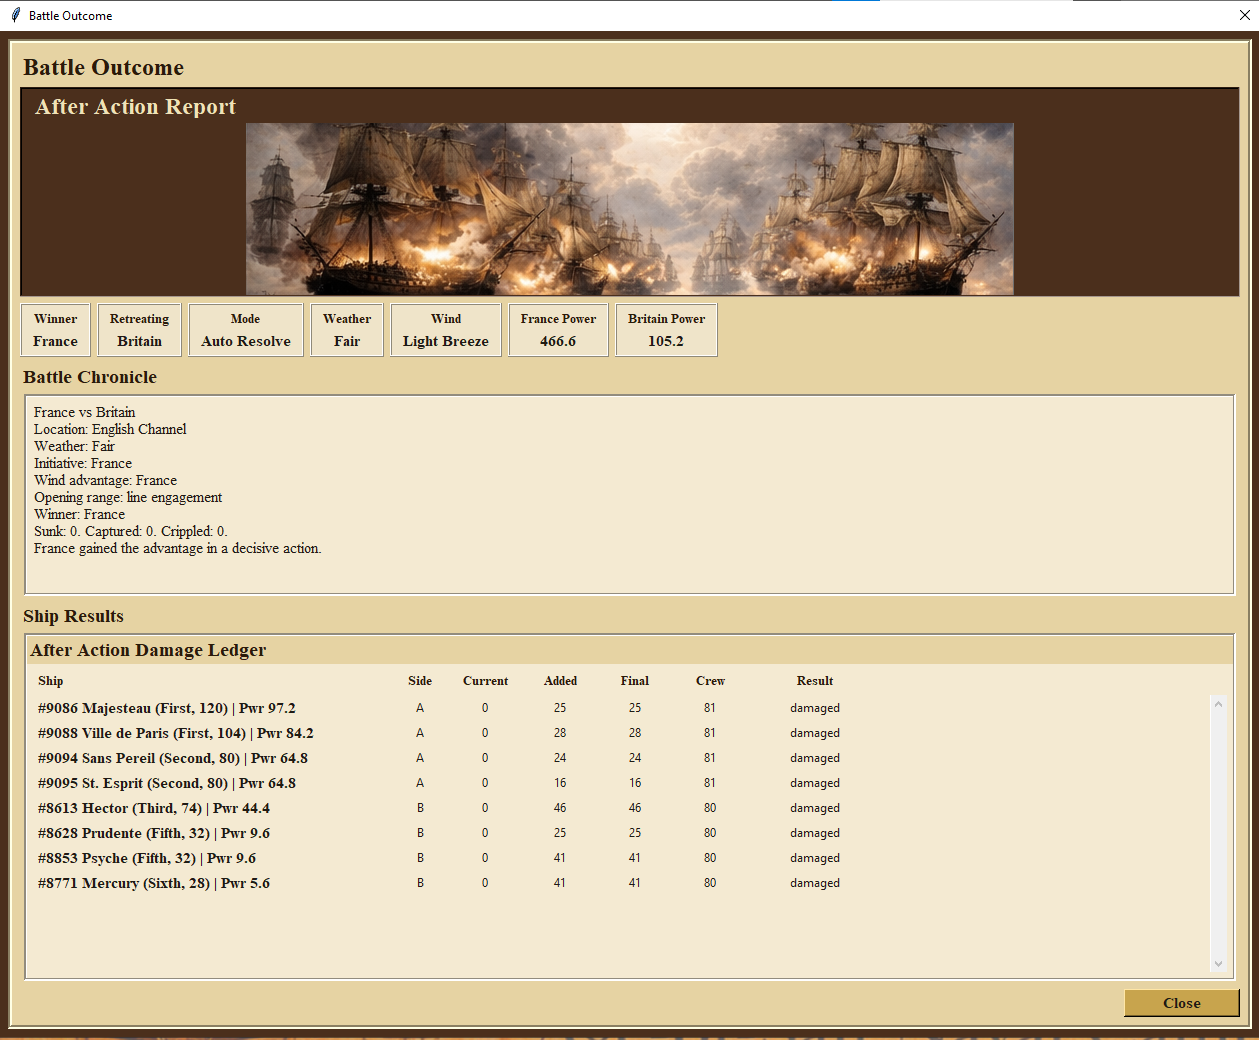Click the naval battle banner image
The width and height of the screenshot is (1259, 1040).
[x=629, y=209]
